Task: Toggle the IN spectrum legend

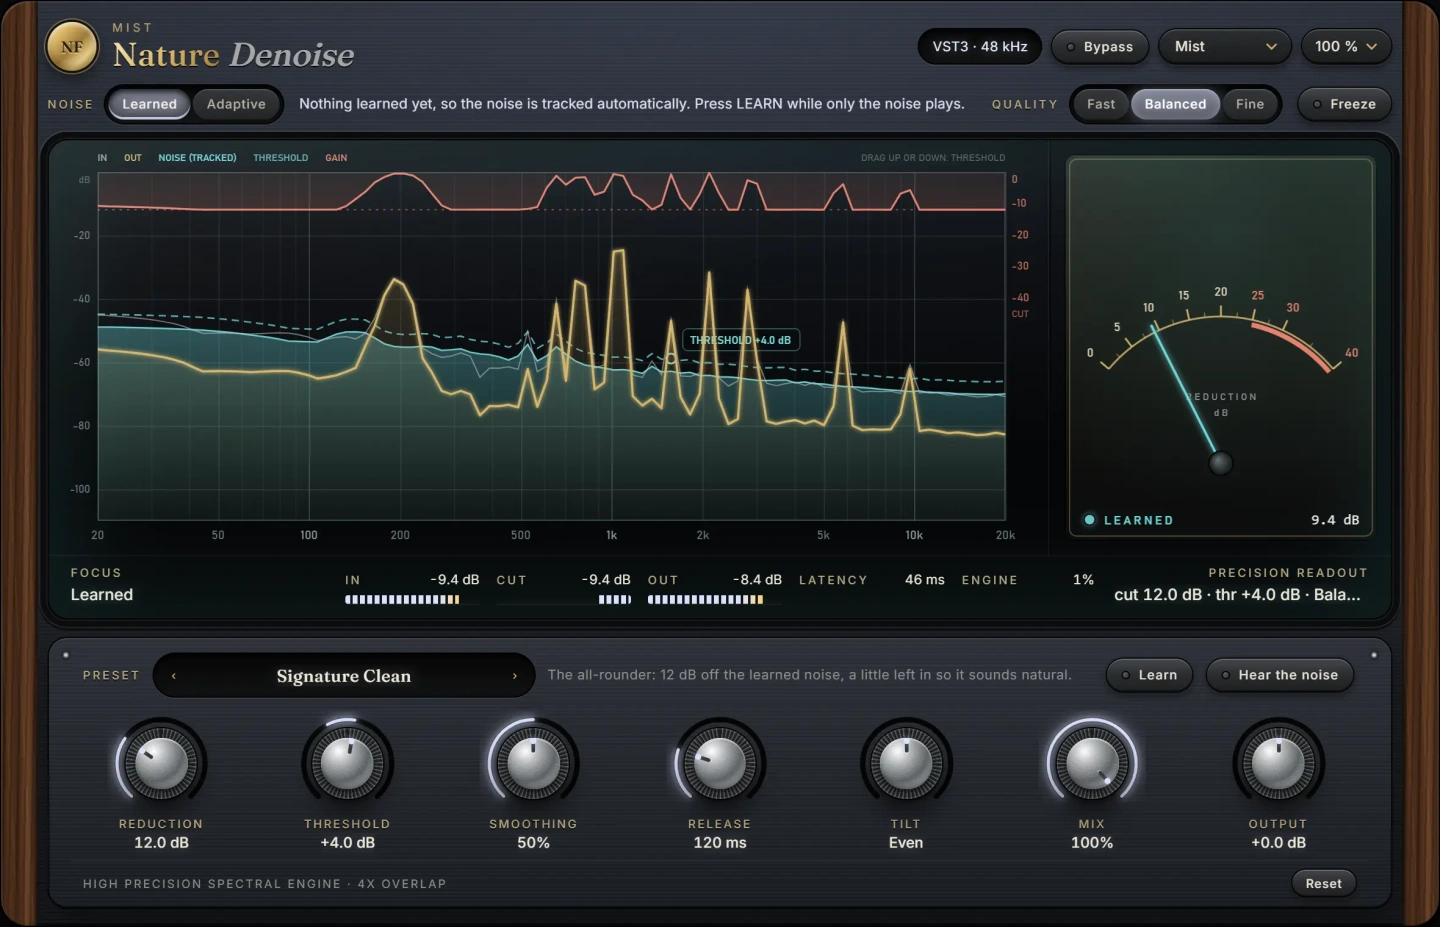Action: click(x=102, y=158)
